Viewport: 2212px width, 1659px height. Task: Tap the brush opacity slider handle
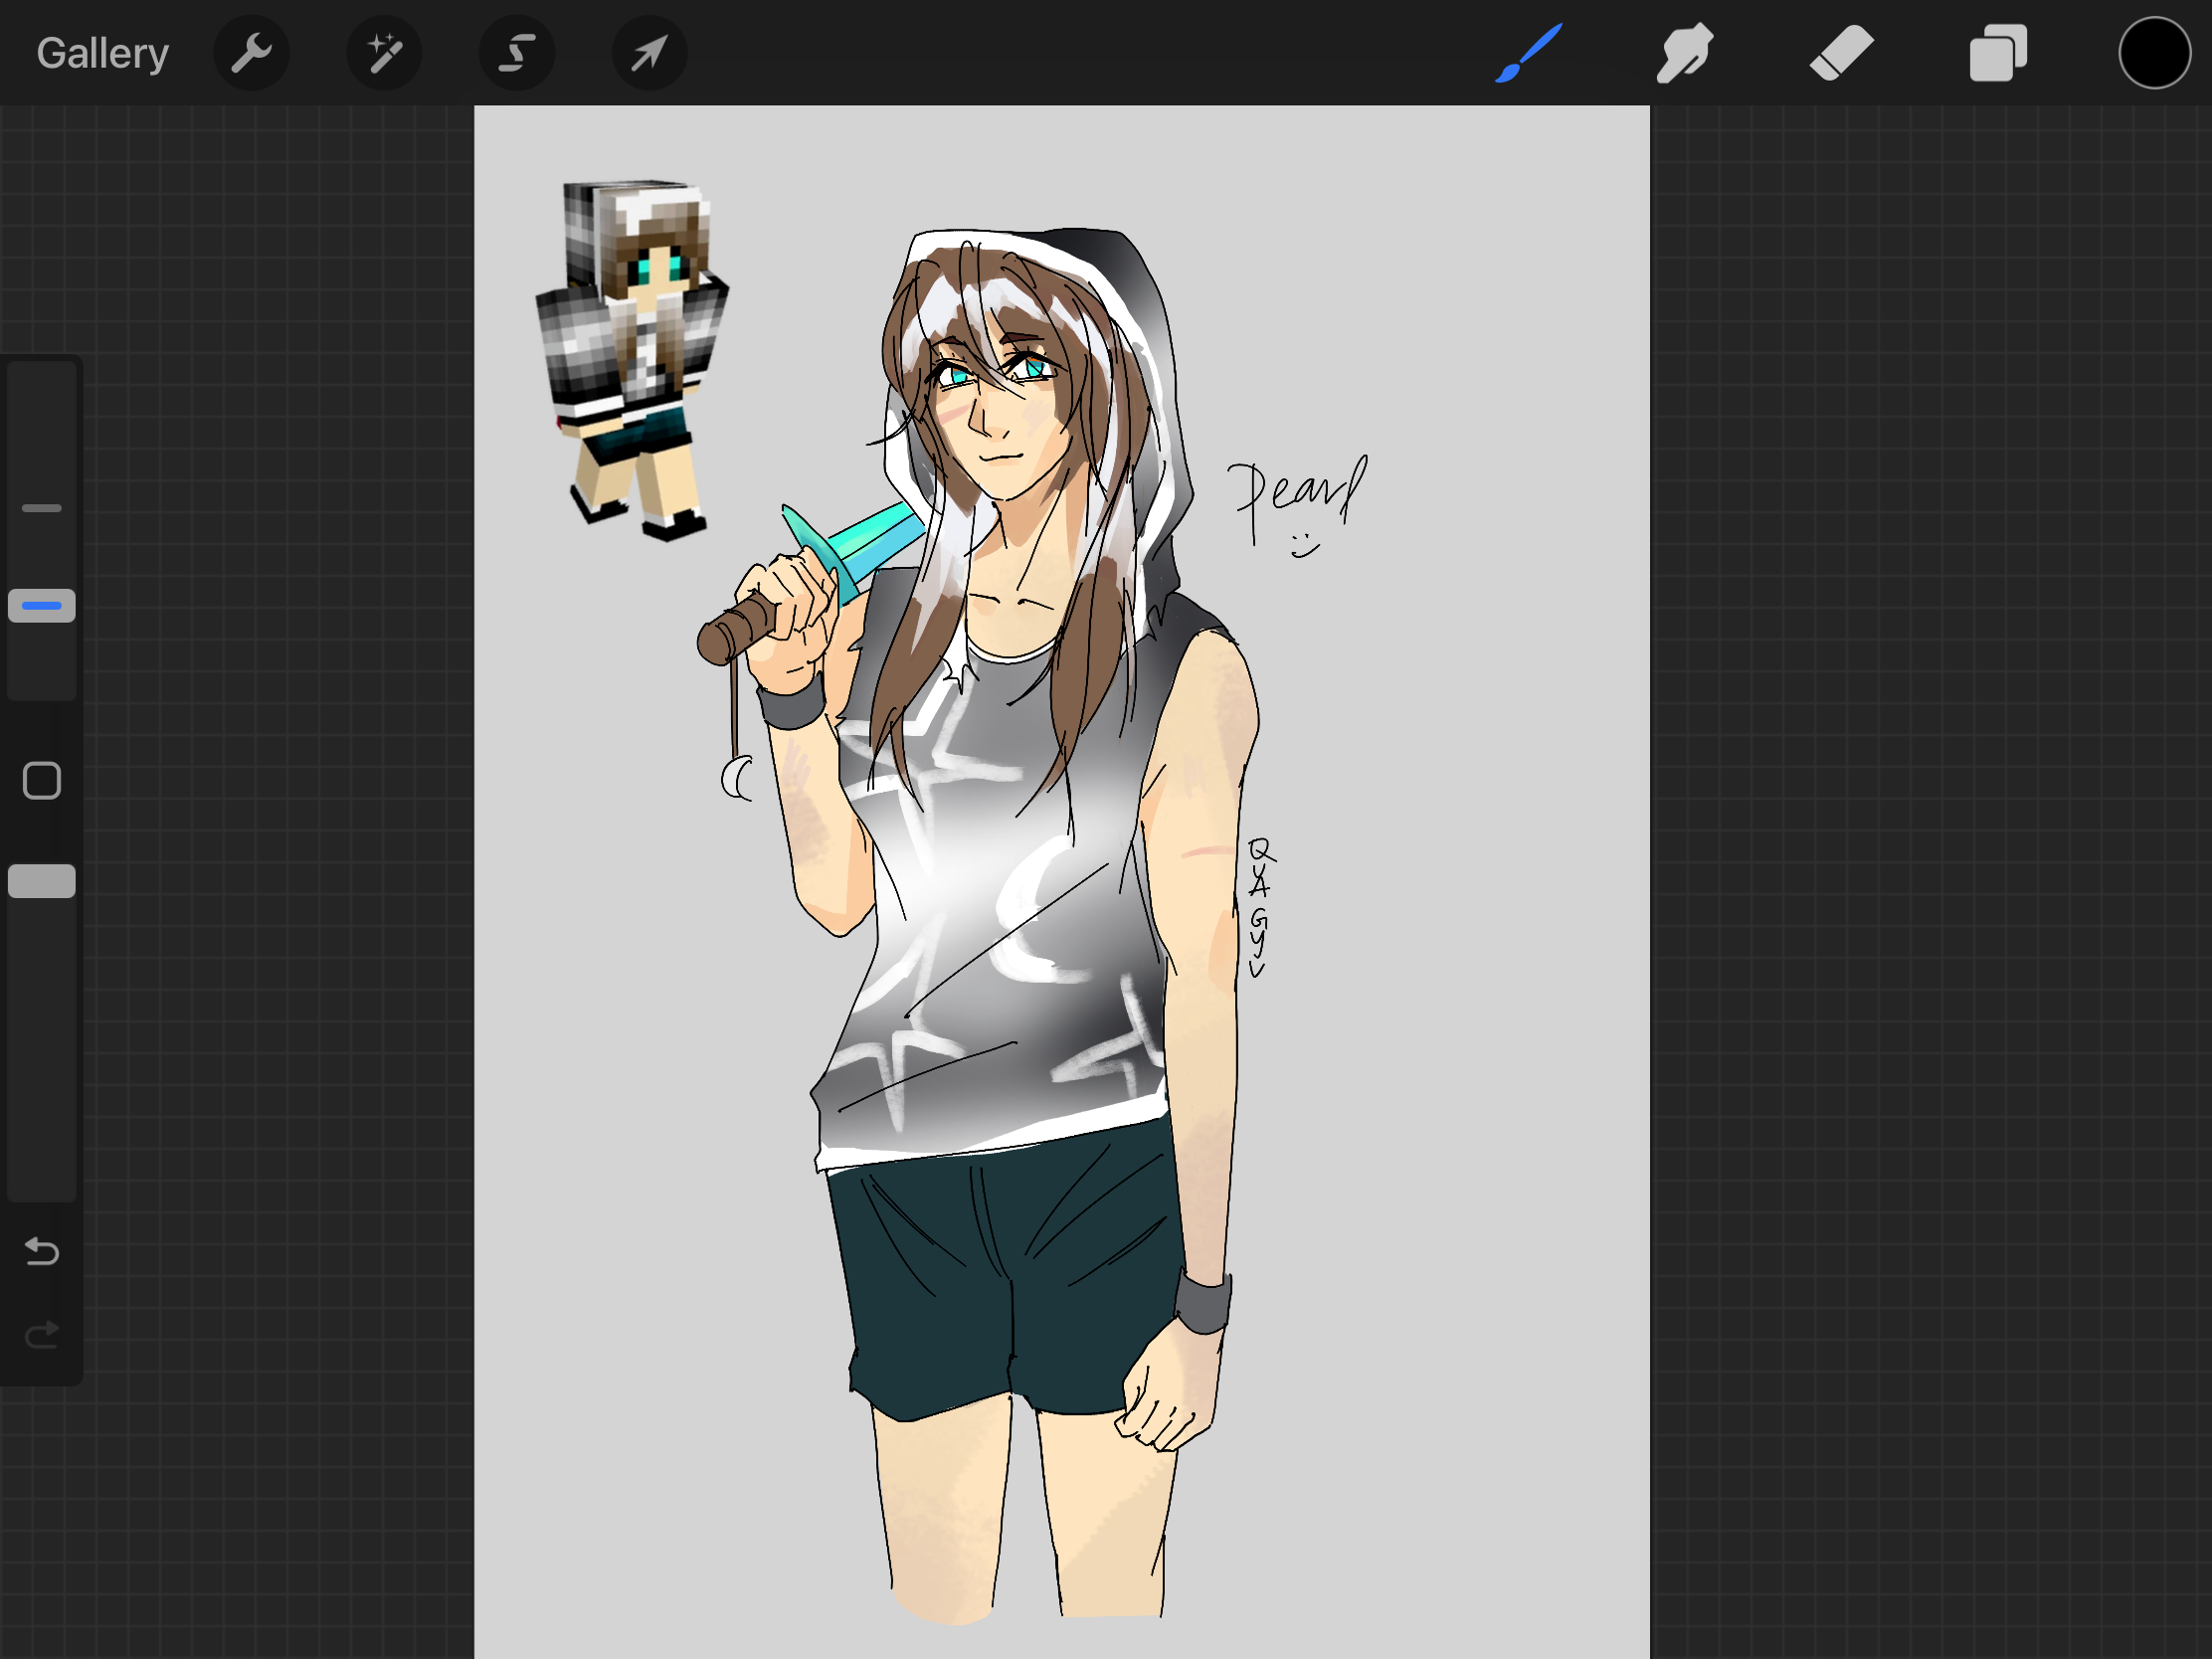click(42, 881)
